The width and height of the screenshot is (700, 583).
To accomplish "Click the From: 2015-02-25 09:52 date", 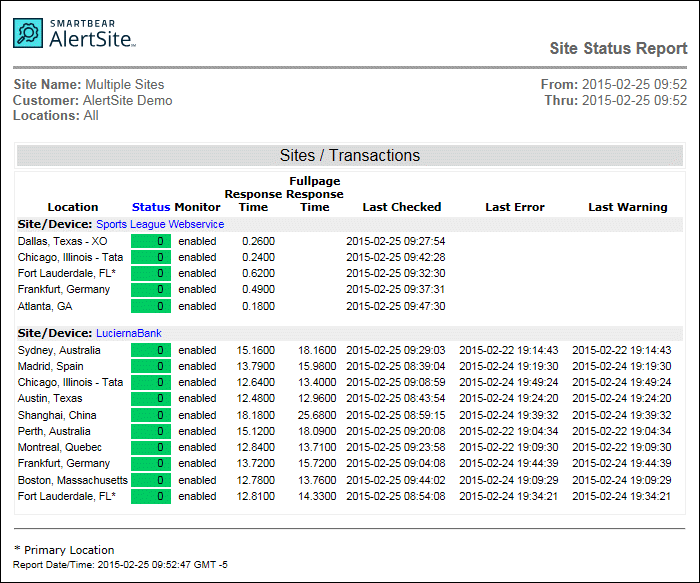I will click(x=614, y=84).
